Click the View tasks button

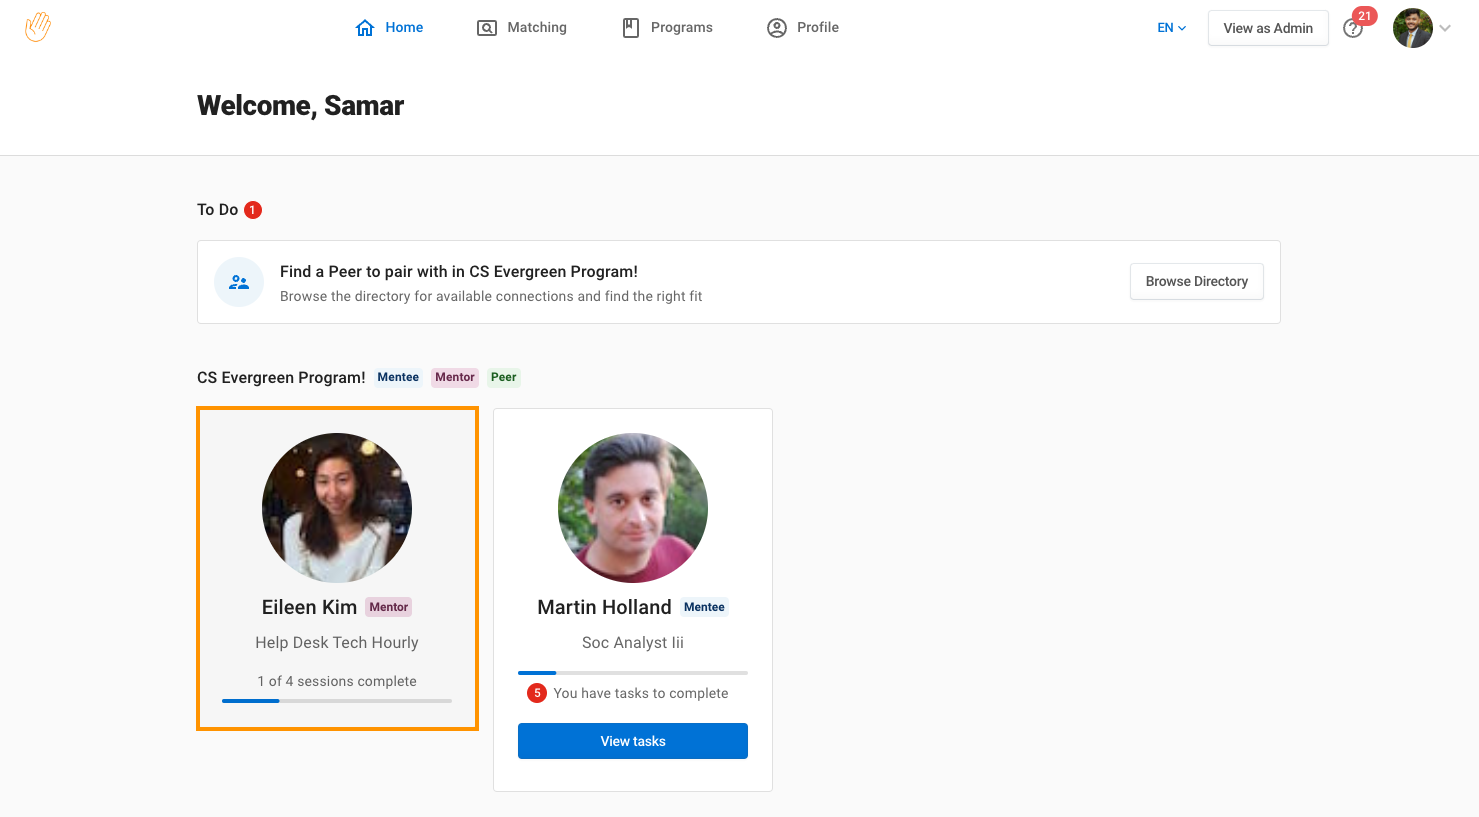(633, 741)
